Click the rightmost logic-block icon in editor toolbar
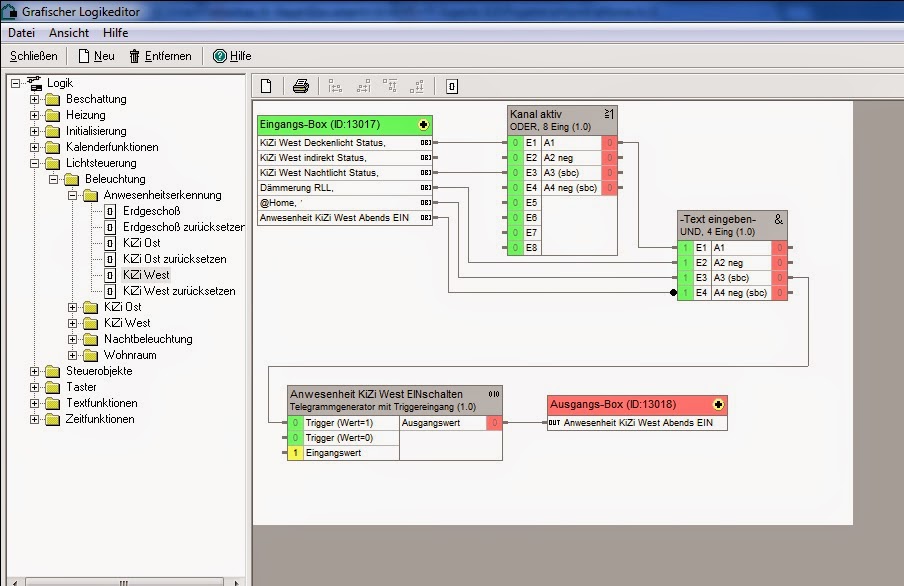 click(452, 86)
